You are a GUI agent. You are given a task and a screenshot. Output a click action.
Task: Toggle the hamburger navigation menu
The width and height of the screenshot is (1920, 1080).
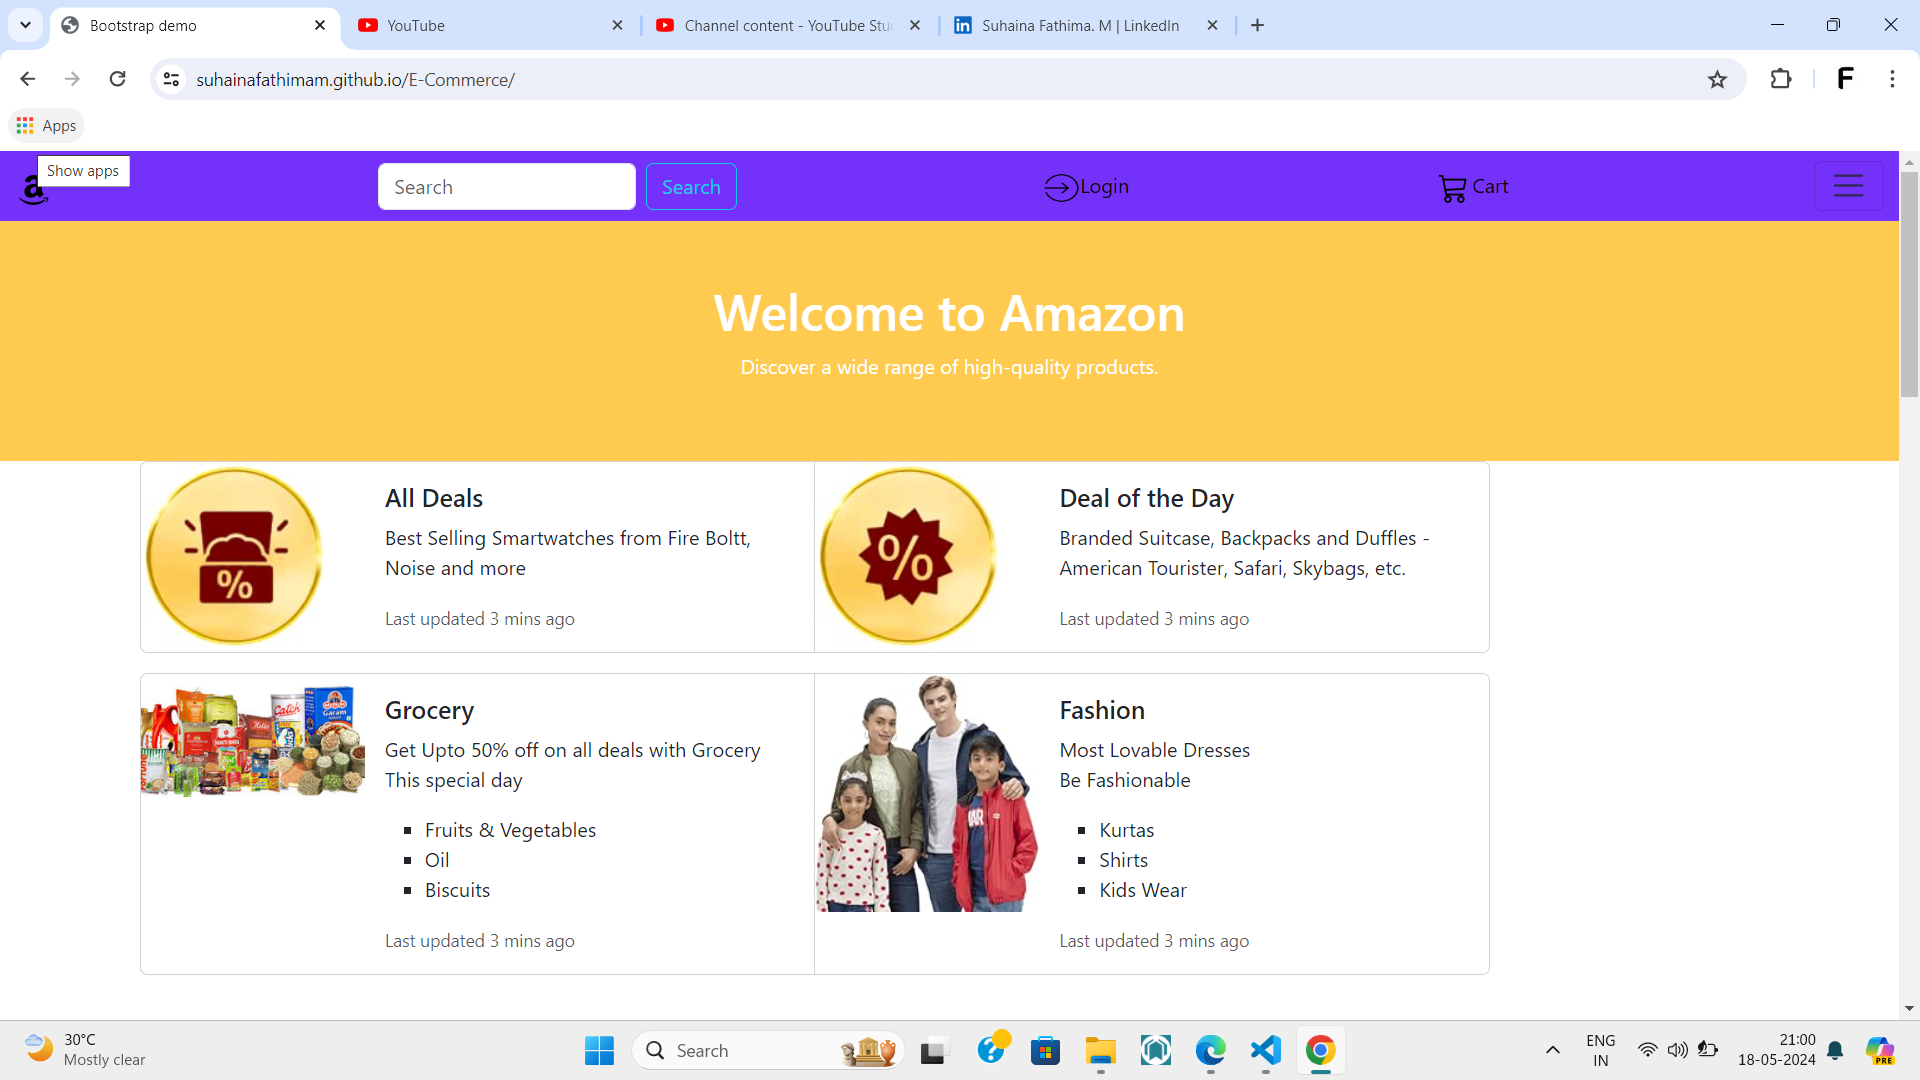pos(1847,186)
